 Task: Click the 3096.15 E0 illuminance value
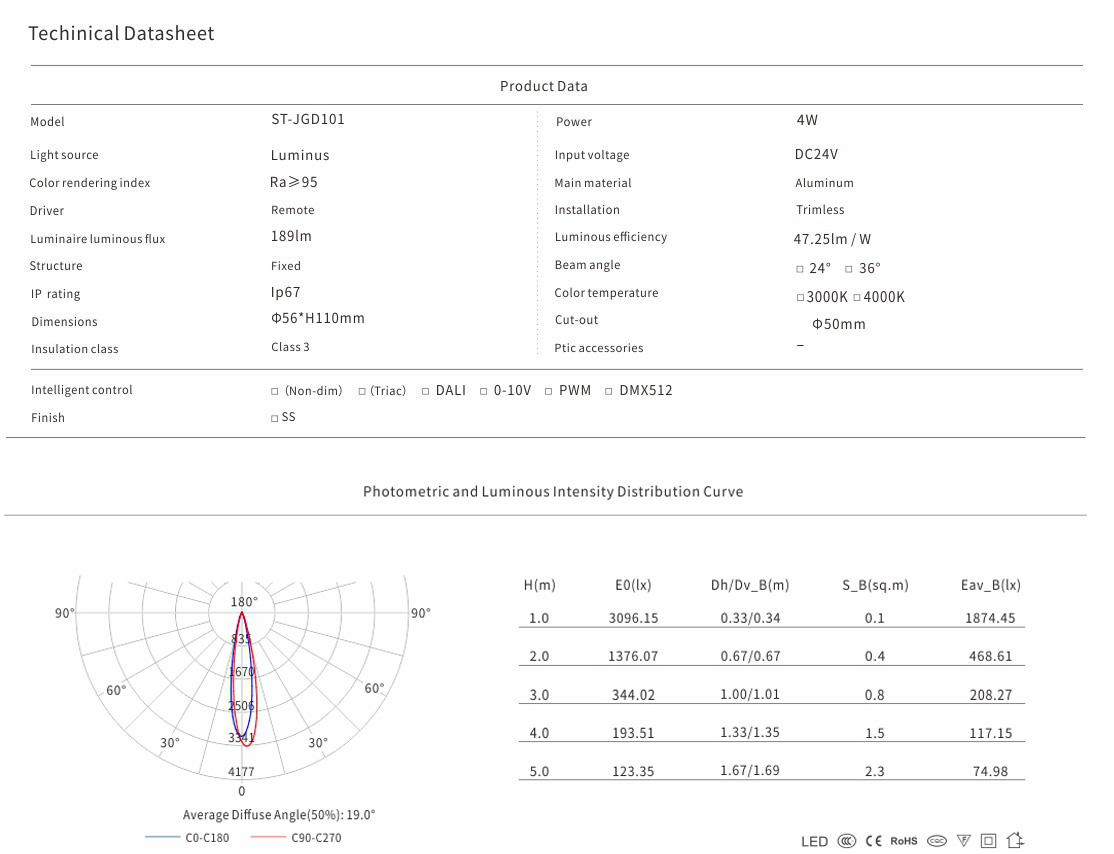point(633,618)
